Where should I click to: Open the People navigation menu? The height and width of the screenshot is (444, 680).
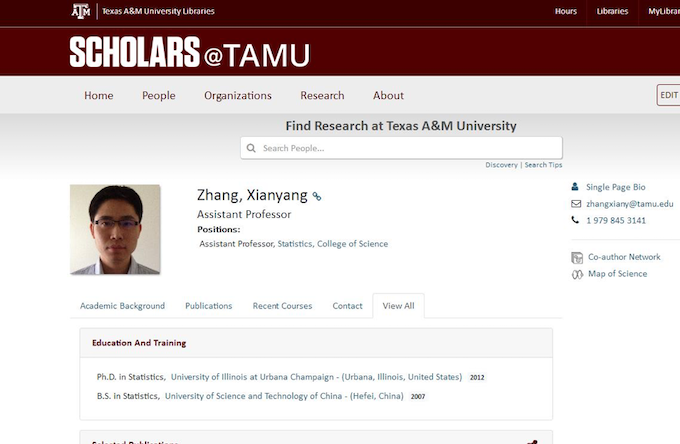coord(158,96)
